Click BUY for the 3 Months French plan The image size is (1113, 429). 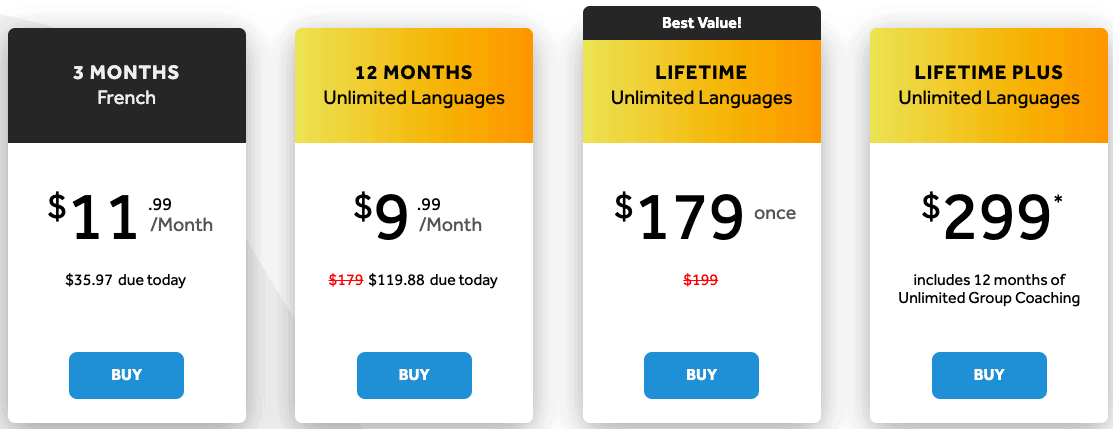[126, 375]
